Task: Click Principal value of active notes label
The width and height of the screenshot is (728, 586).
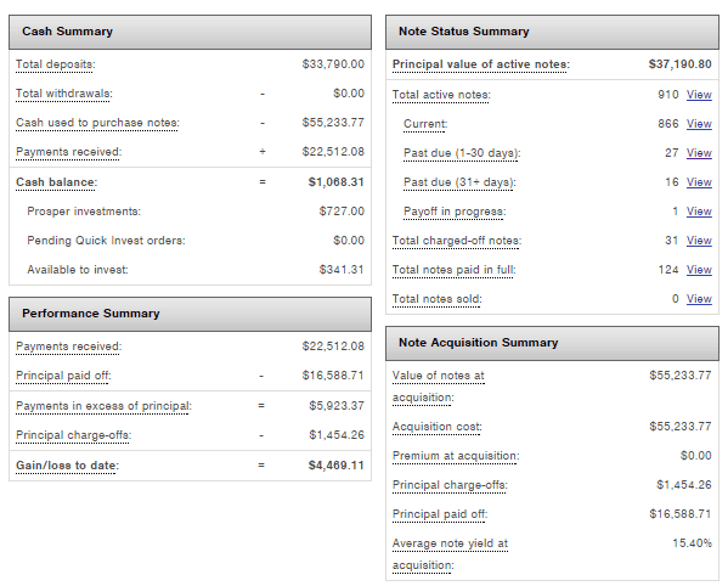Action: [x=480, y=65]
